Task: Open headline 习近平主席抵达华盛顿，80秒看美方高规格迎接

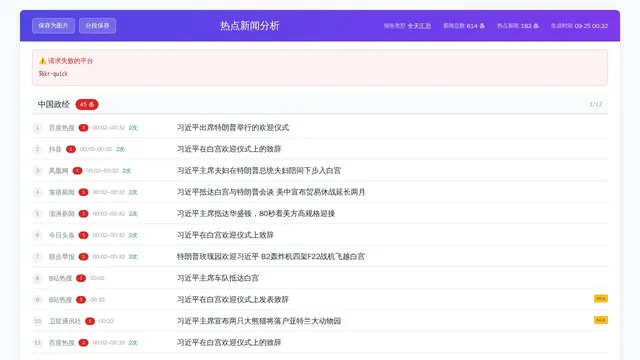Action: coord(256,213)
